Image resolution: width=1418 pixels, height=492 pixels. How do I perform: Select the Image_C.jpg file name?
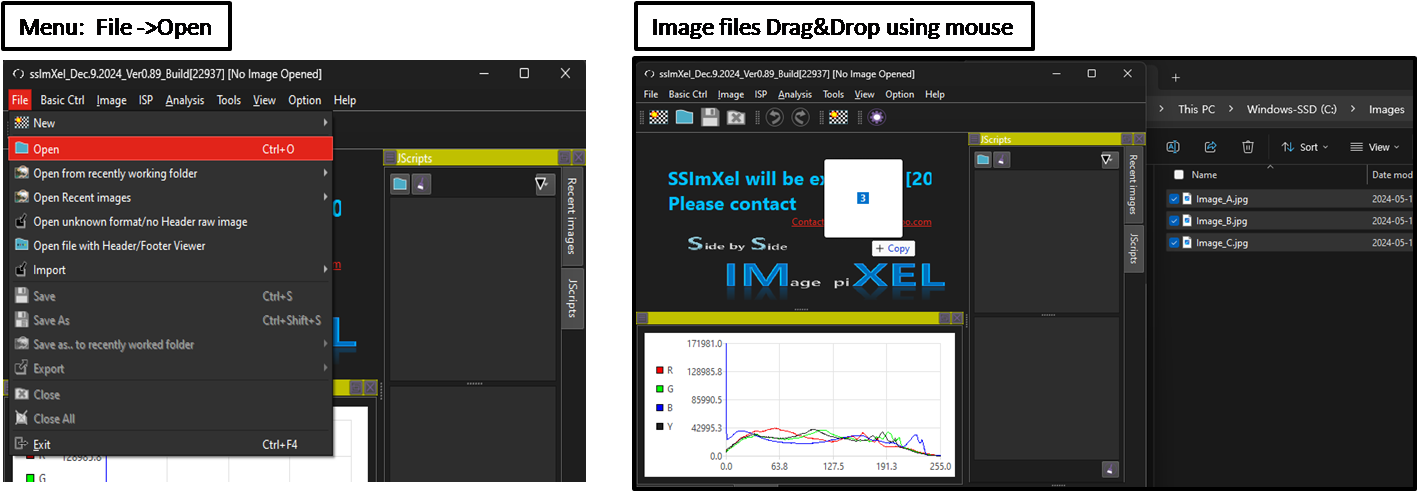1221,243
